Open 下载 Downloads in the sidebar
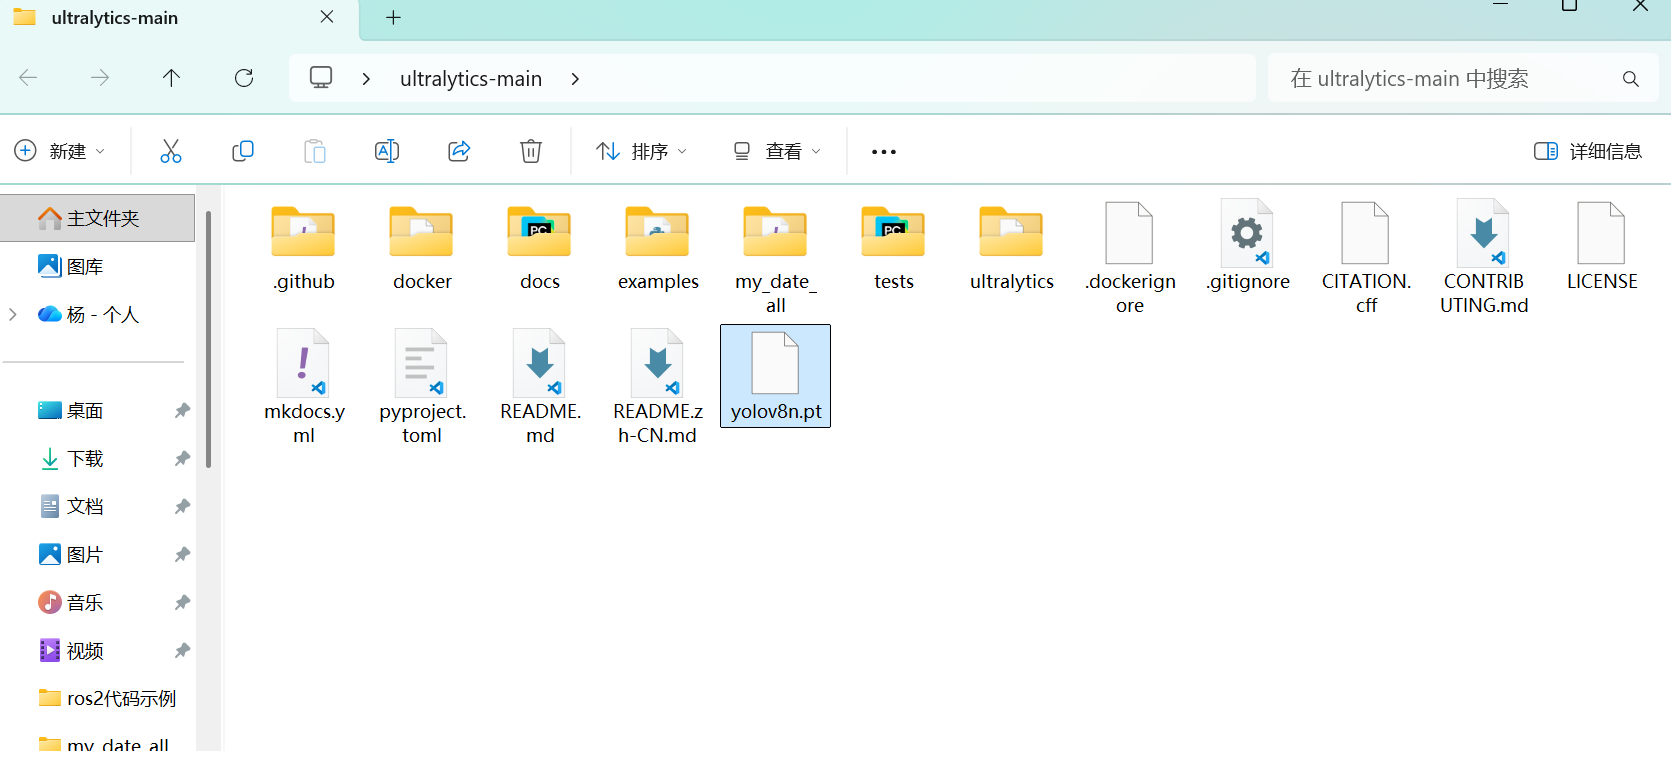This screenshot has width=1671, height=760. 85,459
